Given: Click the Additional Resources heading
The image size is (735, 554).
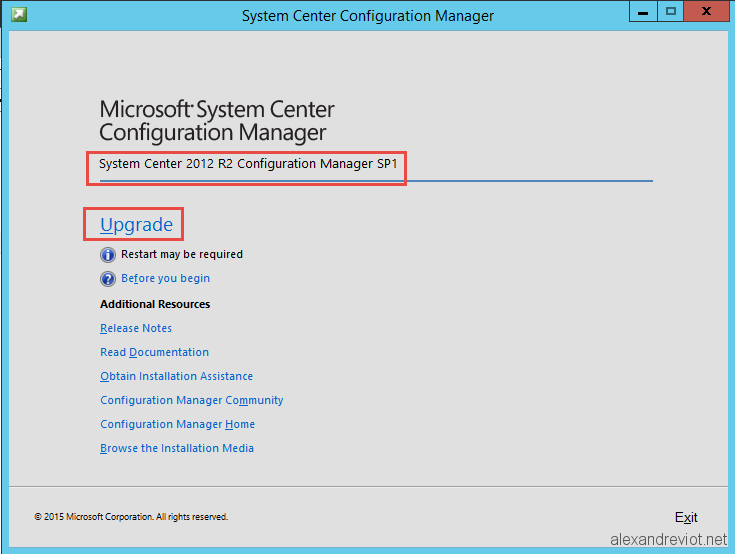Looking at the screenshot, I should click(x=155, y=304).
